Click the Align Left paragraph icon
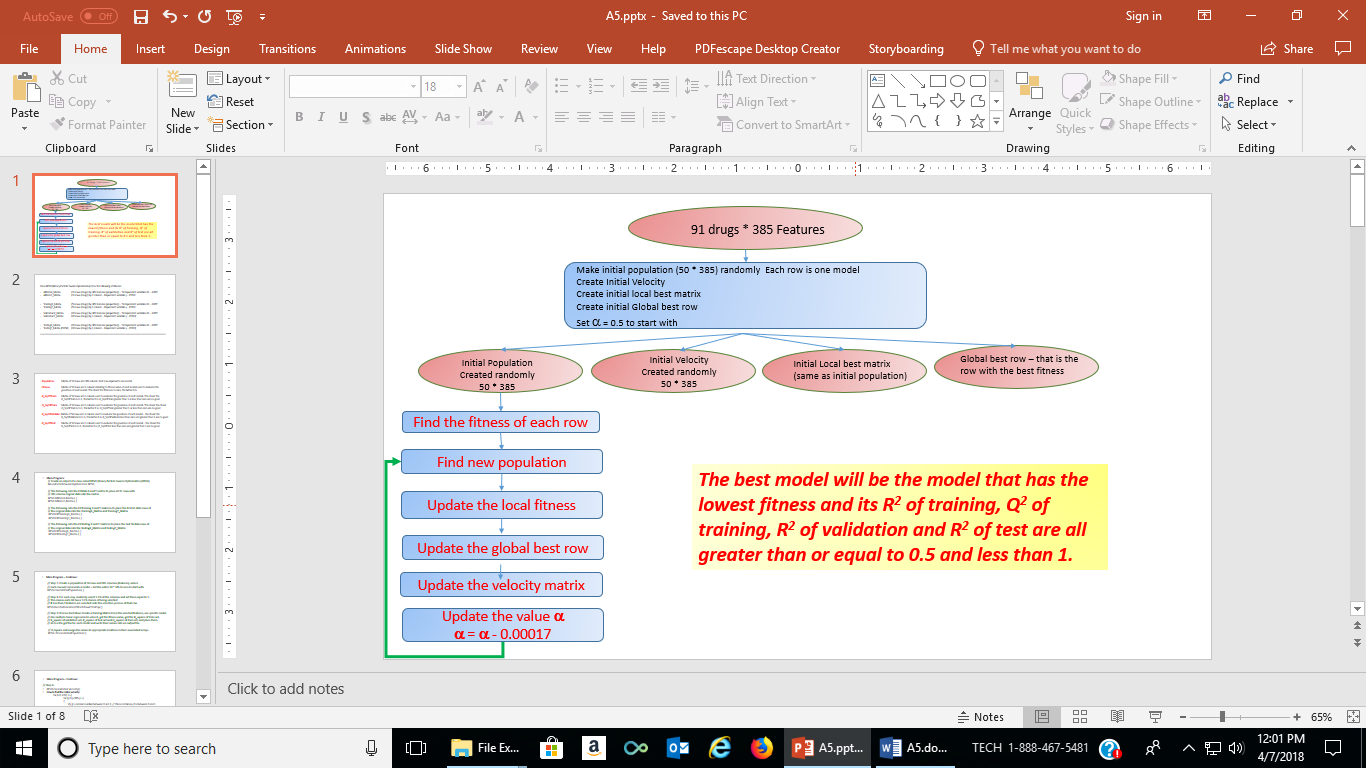Image resolution: width=1366 pixels, height=768 pixels. pos(564,118)
